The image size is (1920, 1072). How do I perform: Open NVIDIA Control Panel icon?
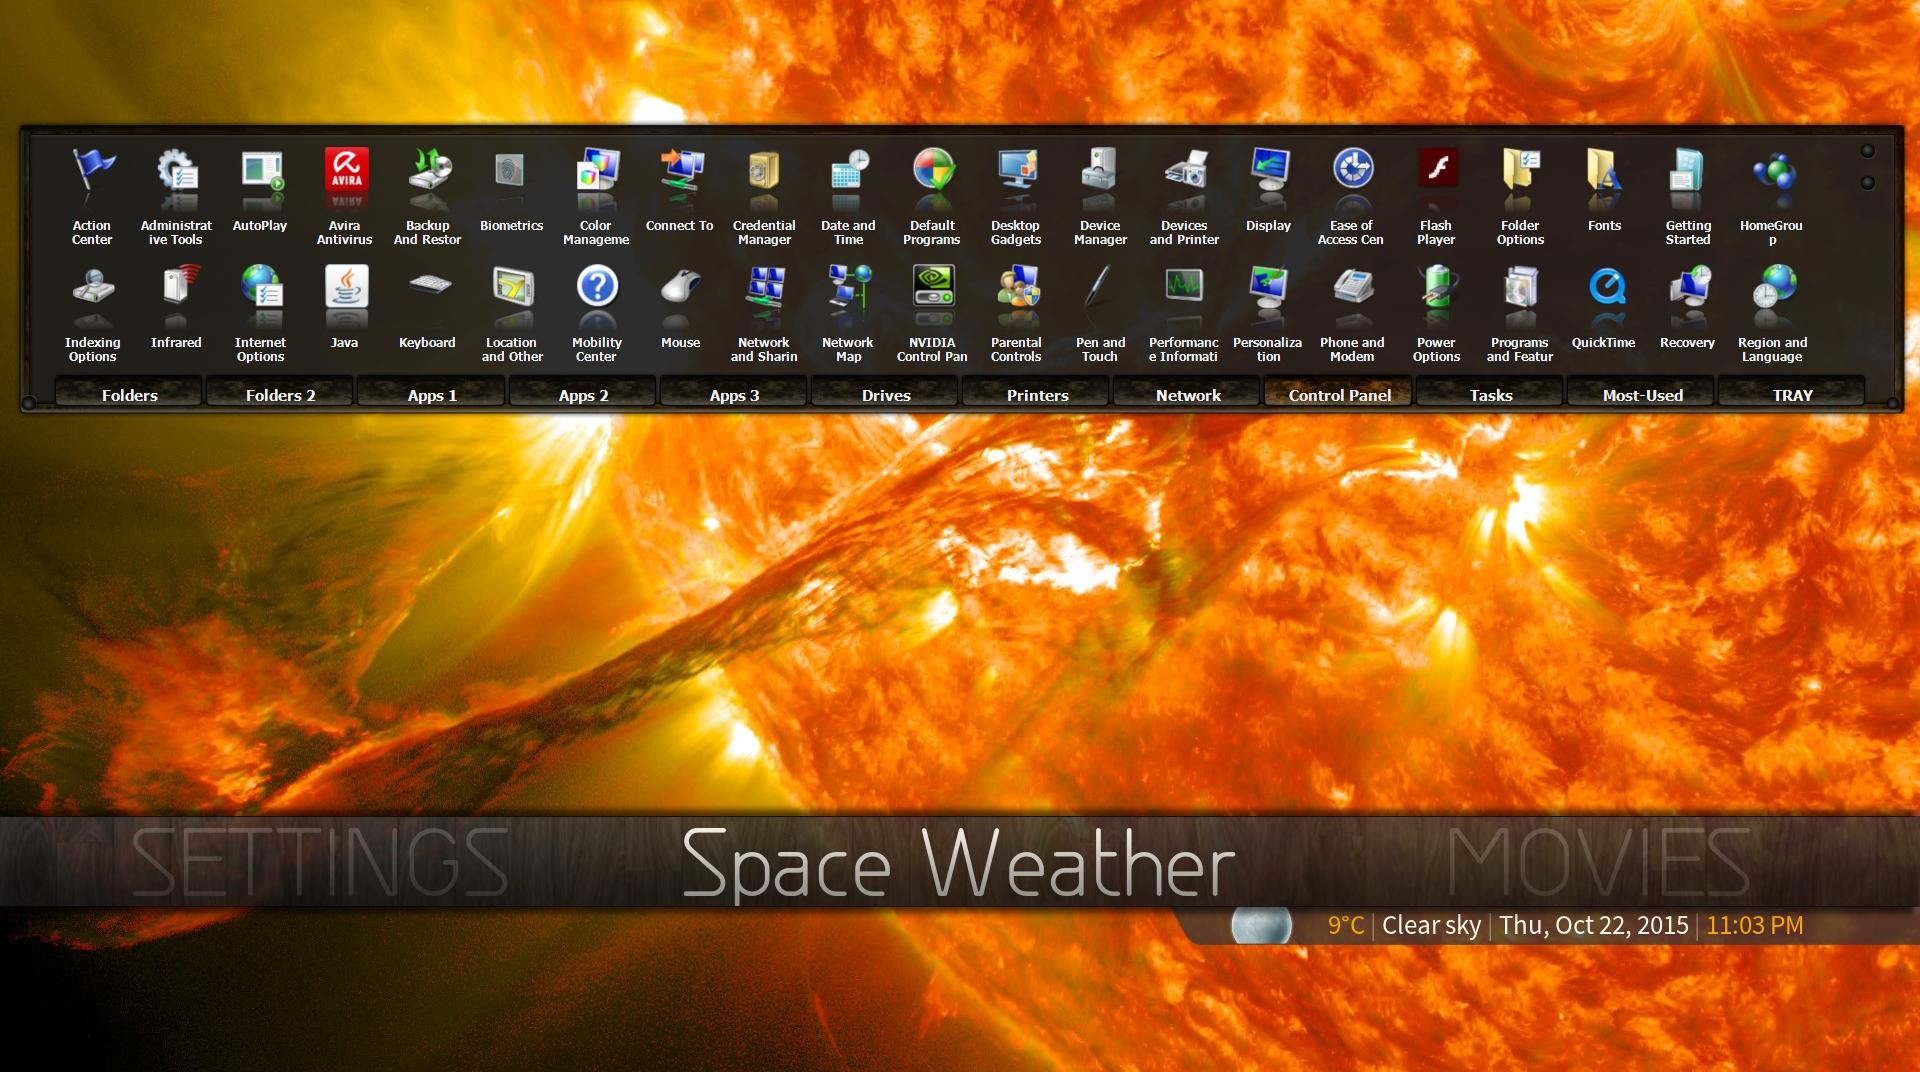[x=932, y=288]
